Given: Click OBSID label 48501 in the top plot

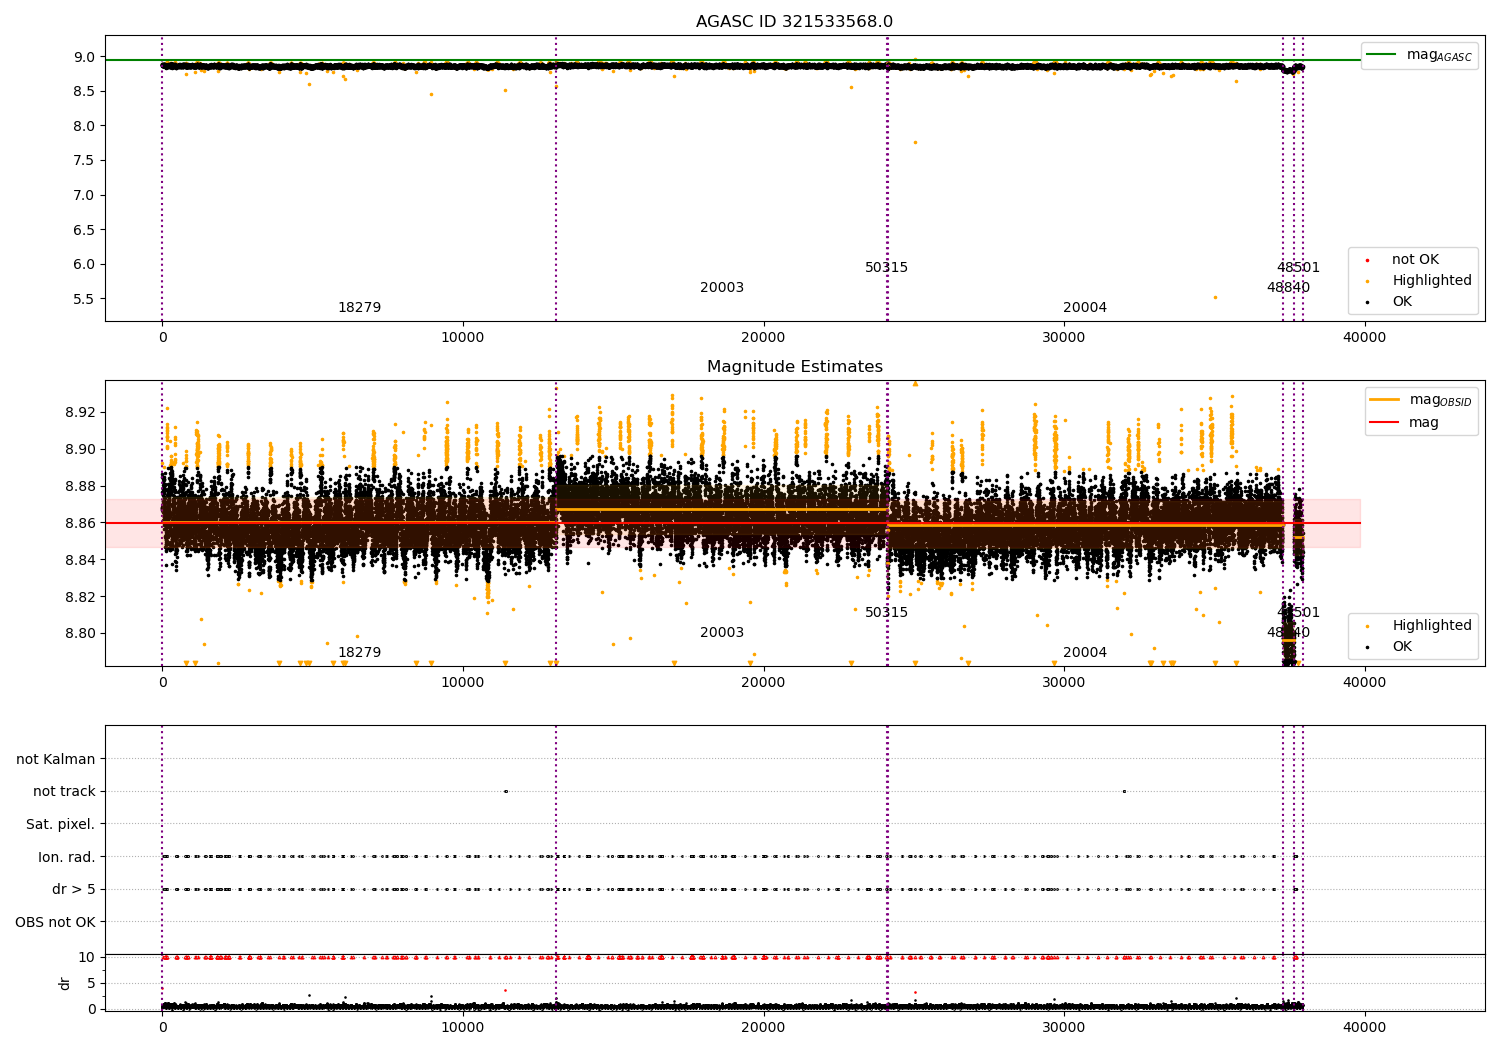Looking at the screenshot, I should [1298, 267].
